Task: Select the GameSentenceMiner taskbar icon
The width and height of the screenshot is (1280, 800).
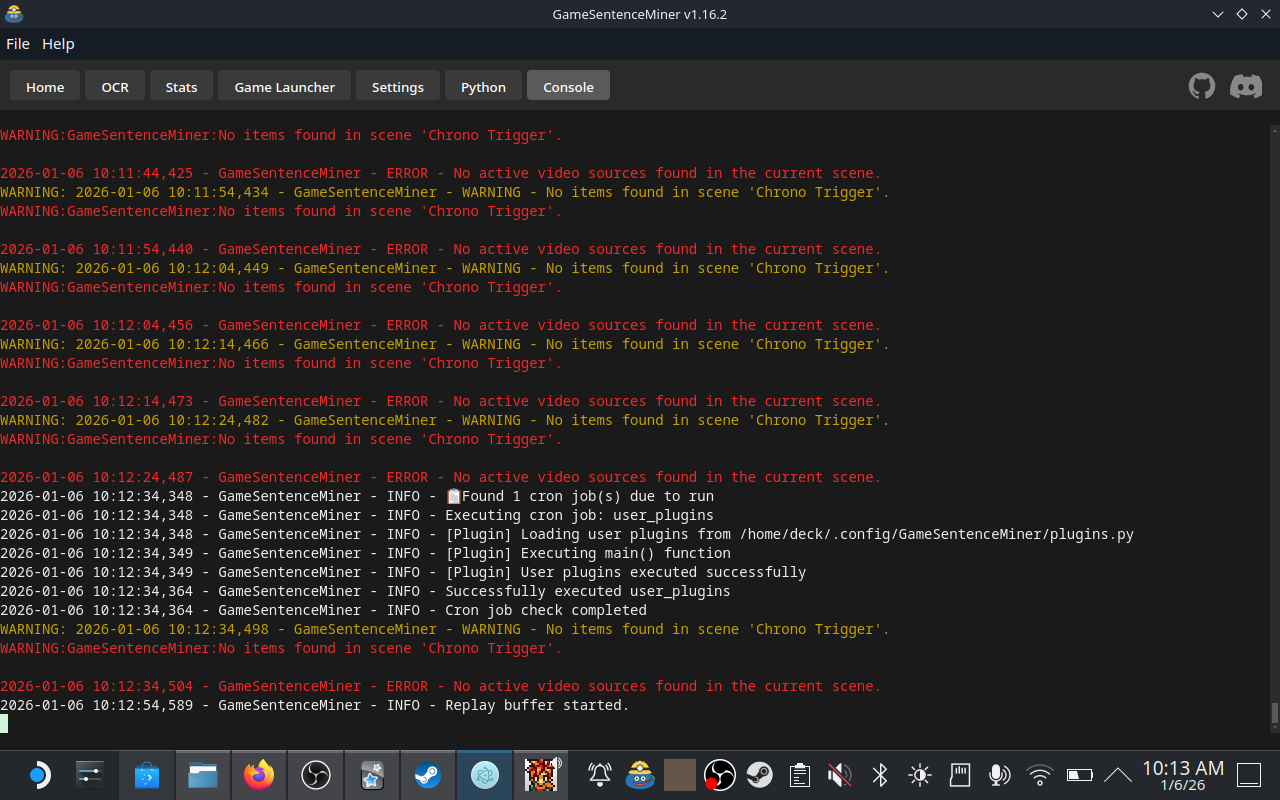Action: (x=484, y=775)
